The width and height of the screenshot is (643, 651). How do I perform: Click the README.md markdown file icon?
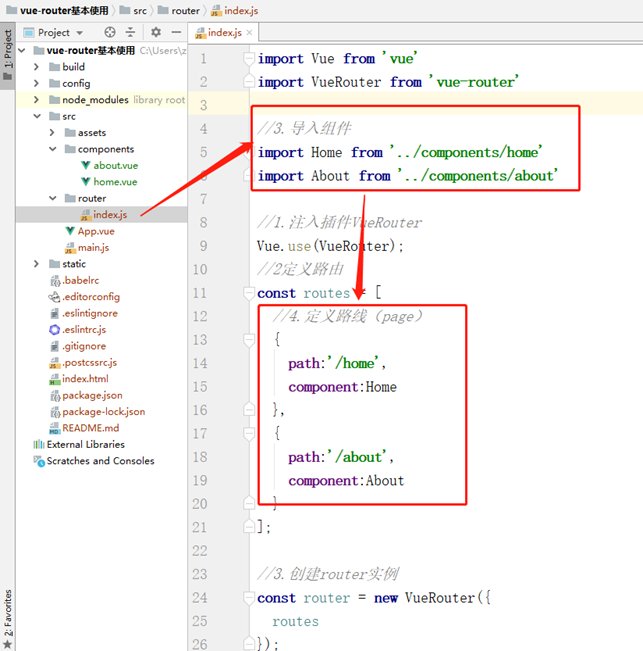click(54, 428)
